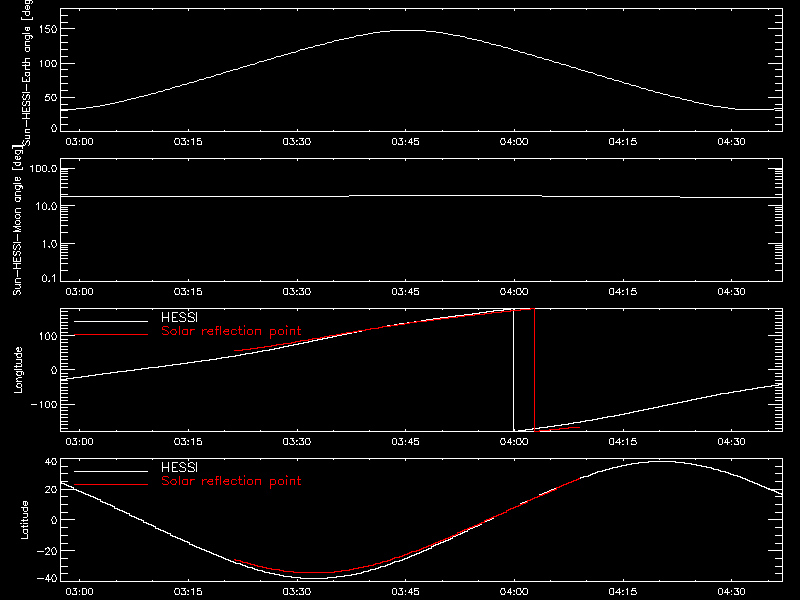The height and width of the screenshot is (600, 800).
Task: Click the 100 tick on Longitude axis
Action: [x=48, y=336]
